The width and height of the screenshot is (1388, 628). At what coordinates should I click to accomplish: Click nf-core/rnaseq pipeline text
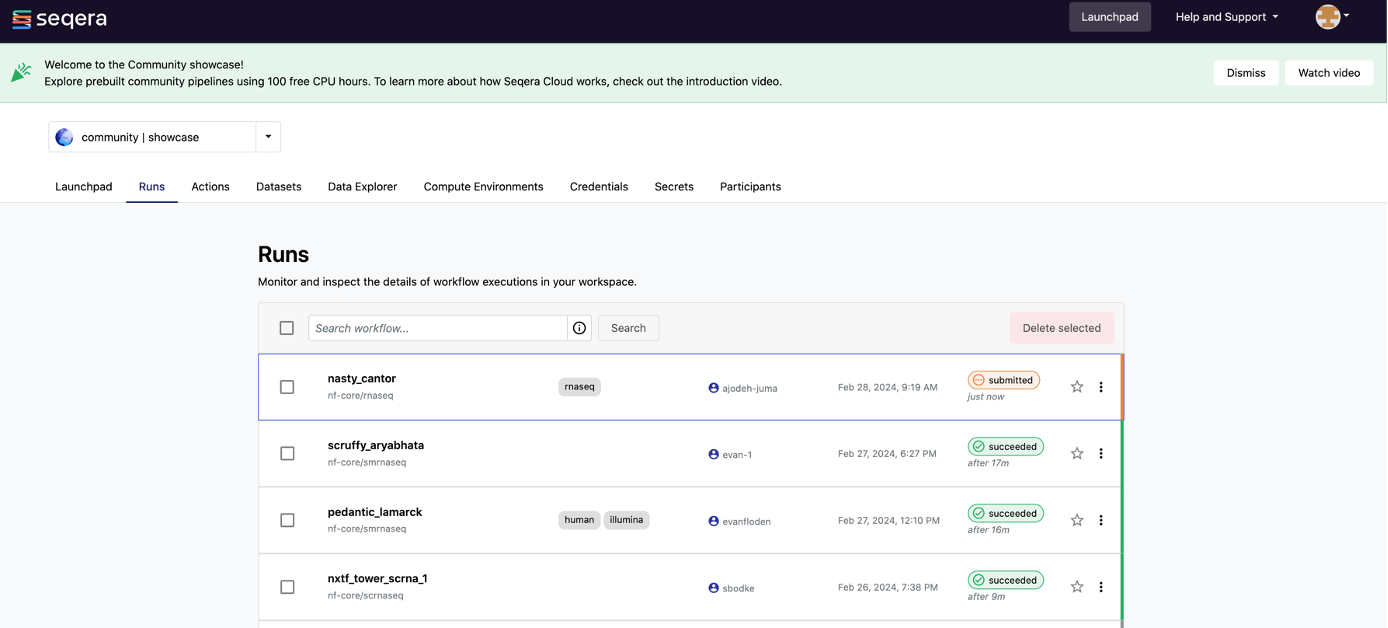(360, 396)
